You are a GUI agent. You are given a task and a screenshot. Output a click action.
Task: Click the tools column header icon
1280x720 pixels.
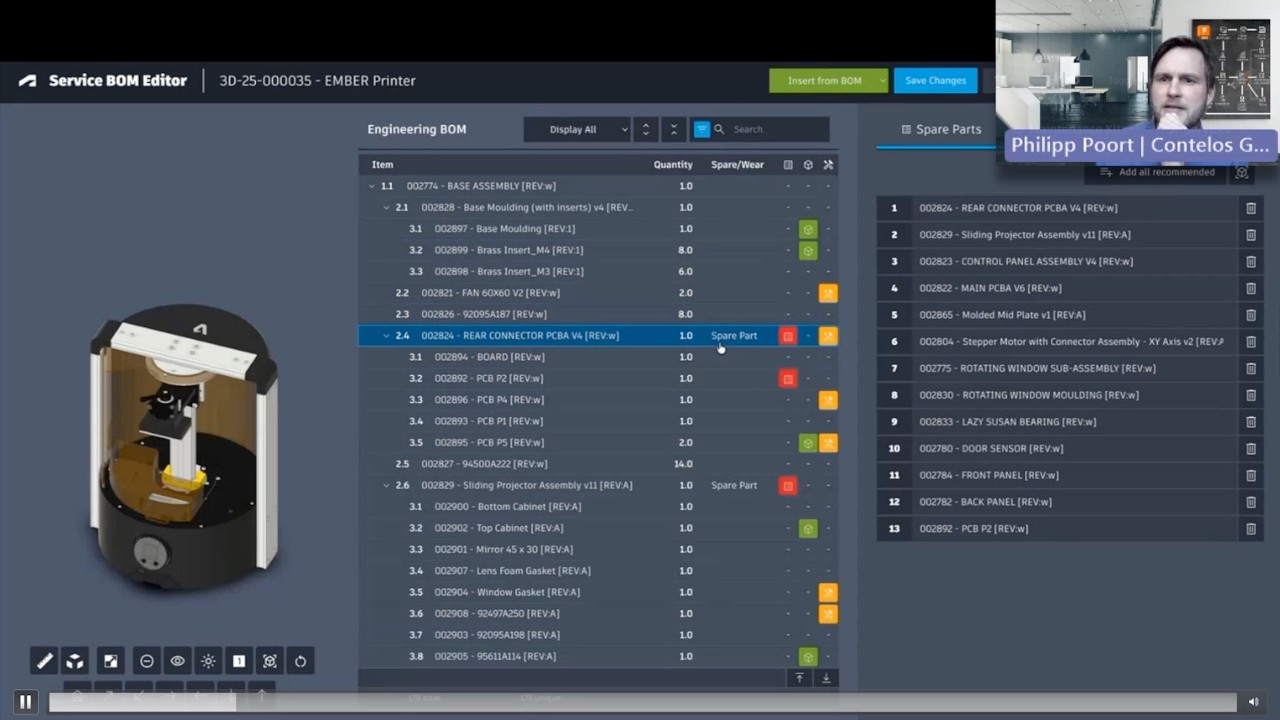click(828, 165)
